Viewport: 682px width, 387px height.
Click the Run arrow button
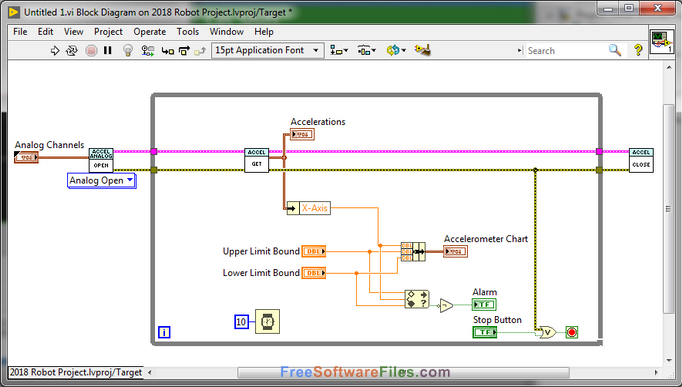click(55, 51)
